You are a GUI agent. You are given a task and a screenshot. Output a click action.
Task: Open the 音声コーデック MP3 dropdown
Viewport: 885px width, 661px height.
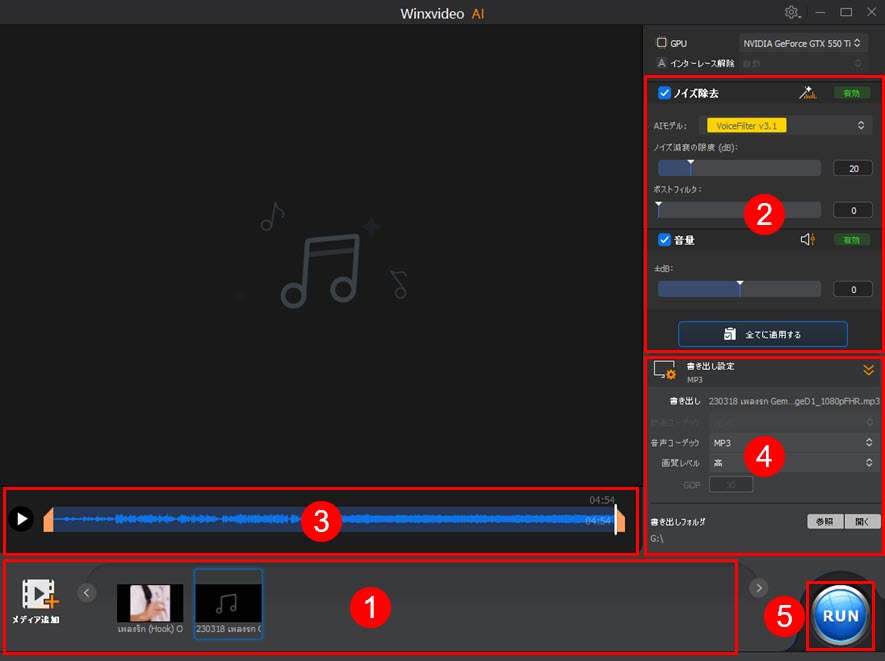coord(792,443)
